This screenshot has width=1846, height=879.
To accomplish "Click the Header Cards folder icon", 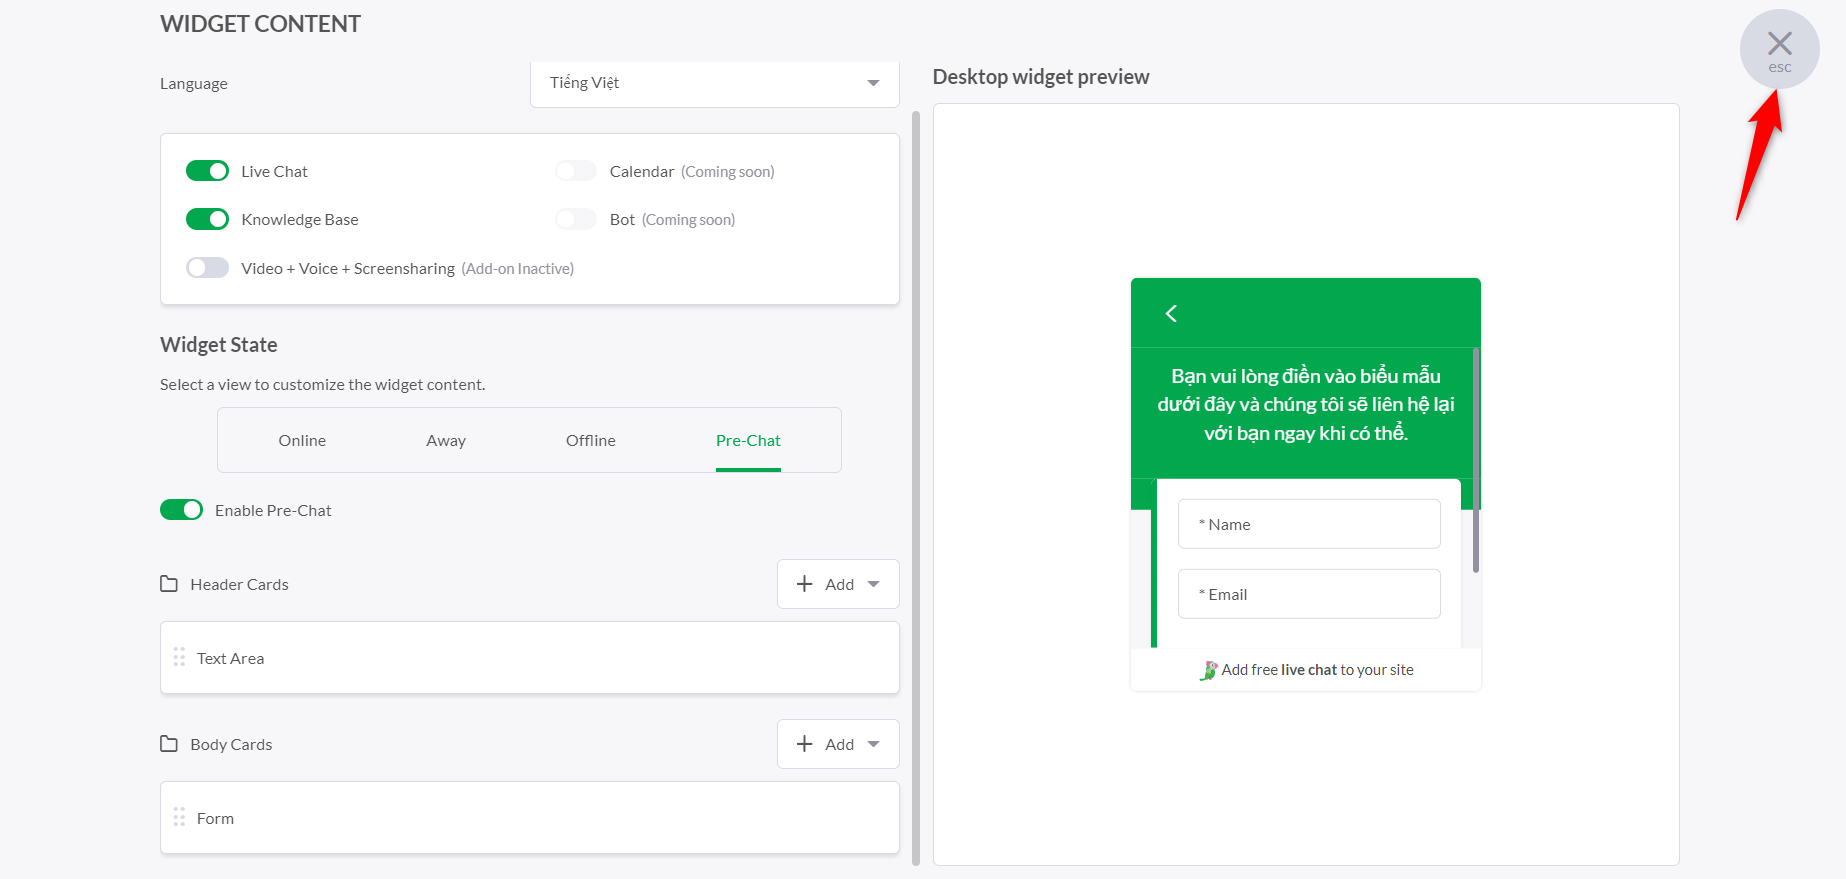I will click(x=169, y=584).
